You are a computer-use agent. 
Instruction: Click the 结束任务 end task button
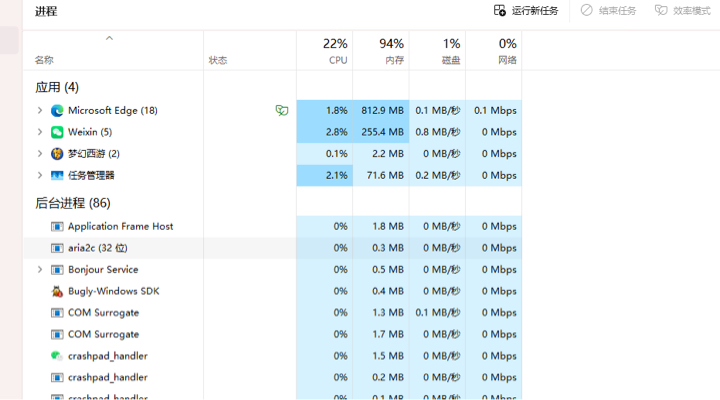click(x=607, y=11)
